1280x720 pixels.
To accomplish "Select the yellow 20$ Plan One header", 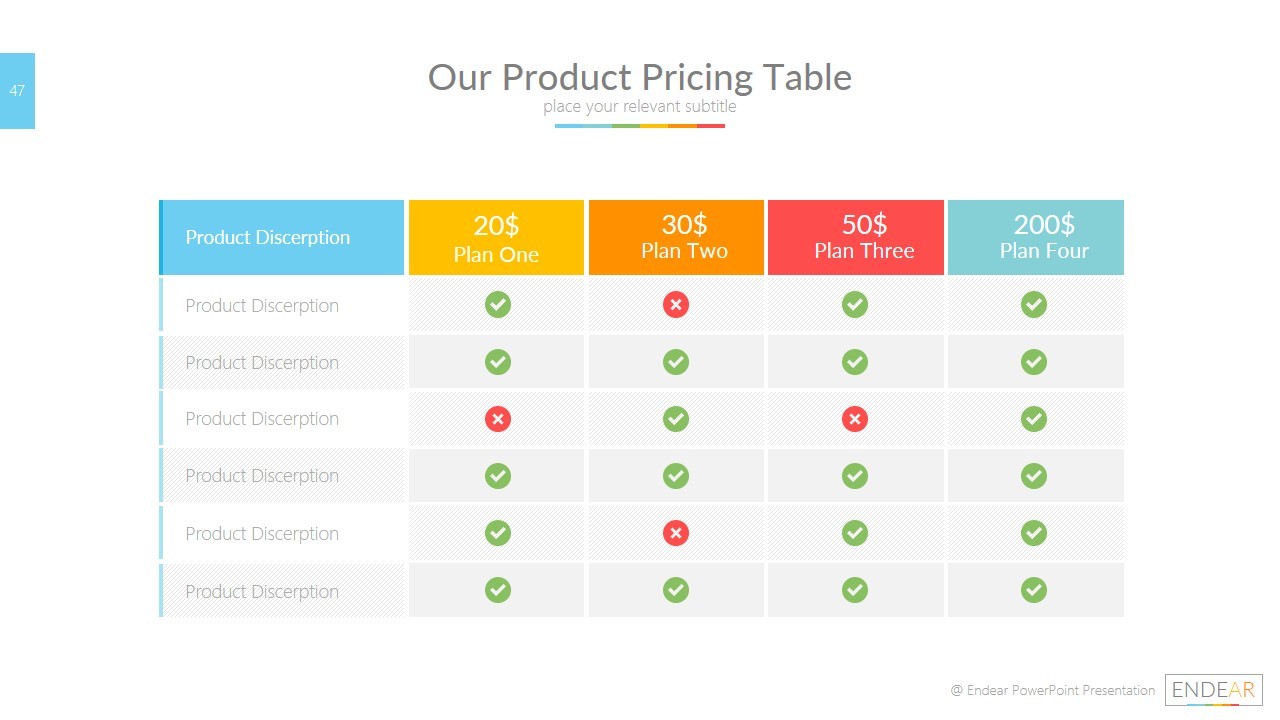I will coord(496,238).
